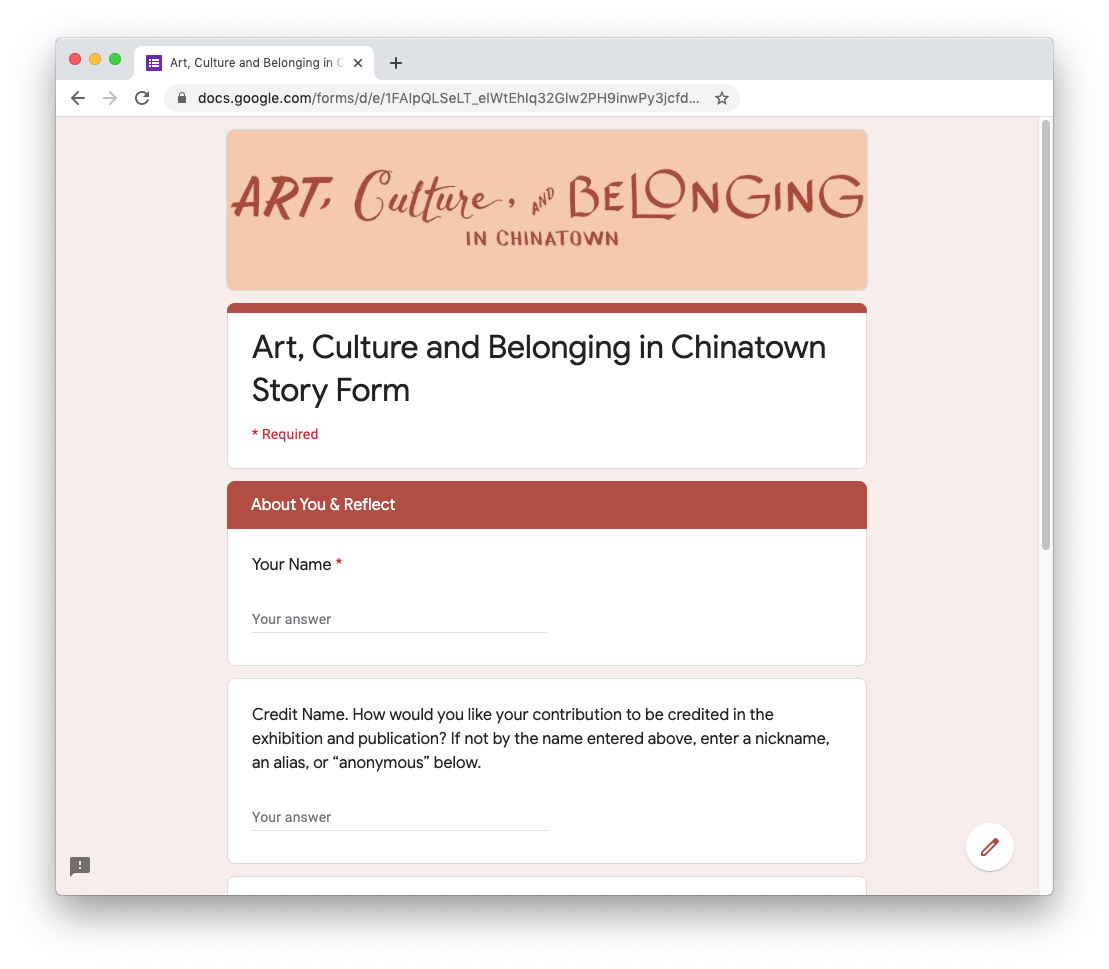This screenshot has height=969, width=1109.
Task: Click the form title text
Action: (x=538, y=369)
